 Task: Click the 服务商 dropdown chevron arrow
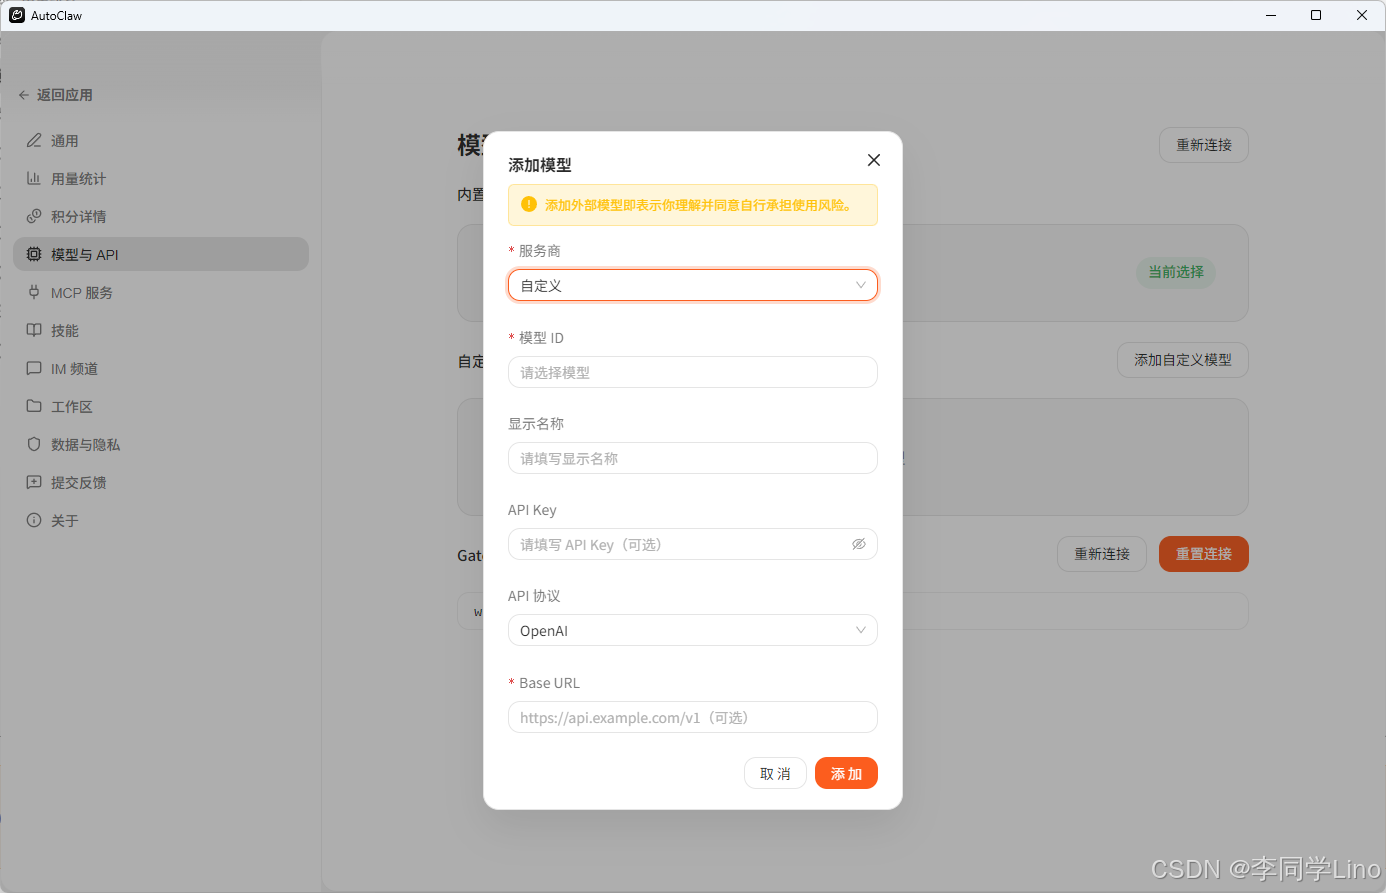click(860, 285)
